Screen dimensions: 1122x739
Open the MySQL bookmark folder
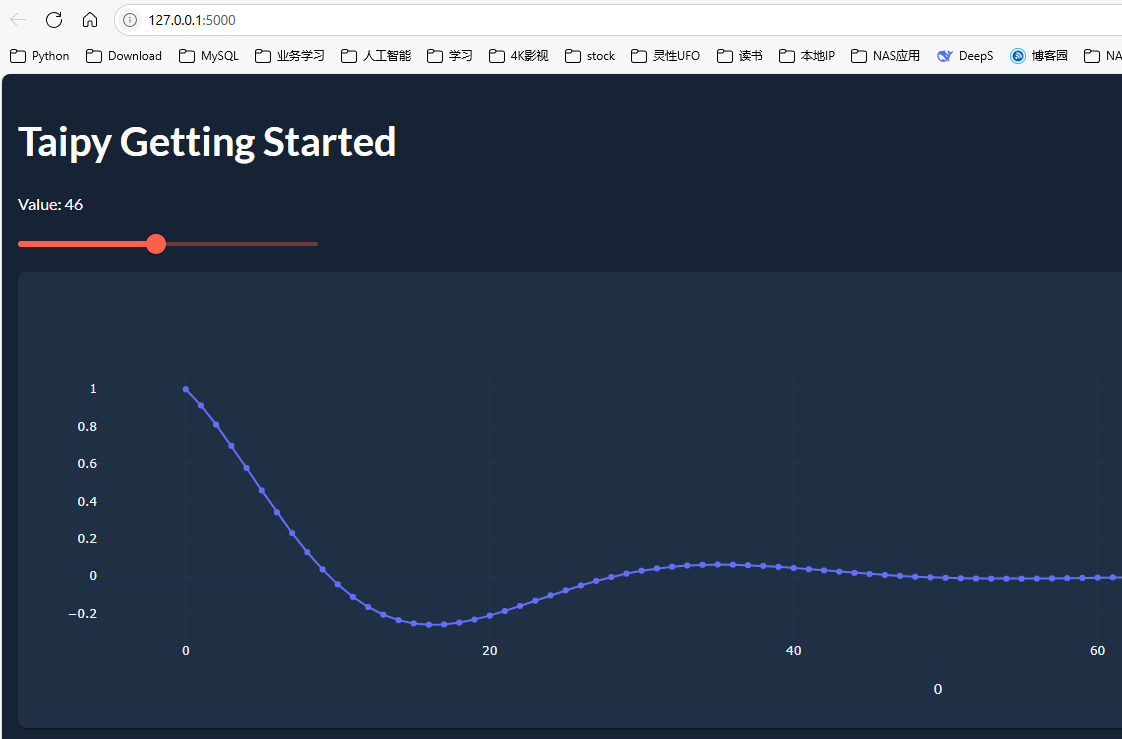coord(209,56)
